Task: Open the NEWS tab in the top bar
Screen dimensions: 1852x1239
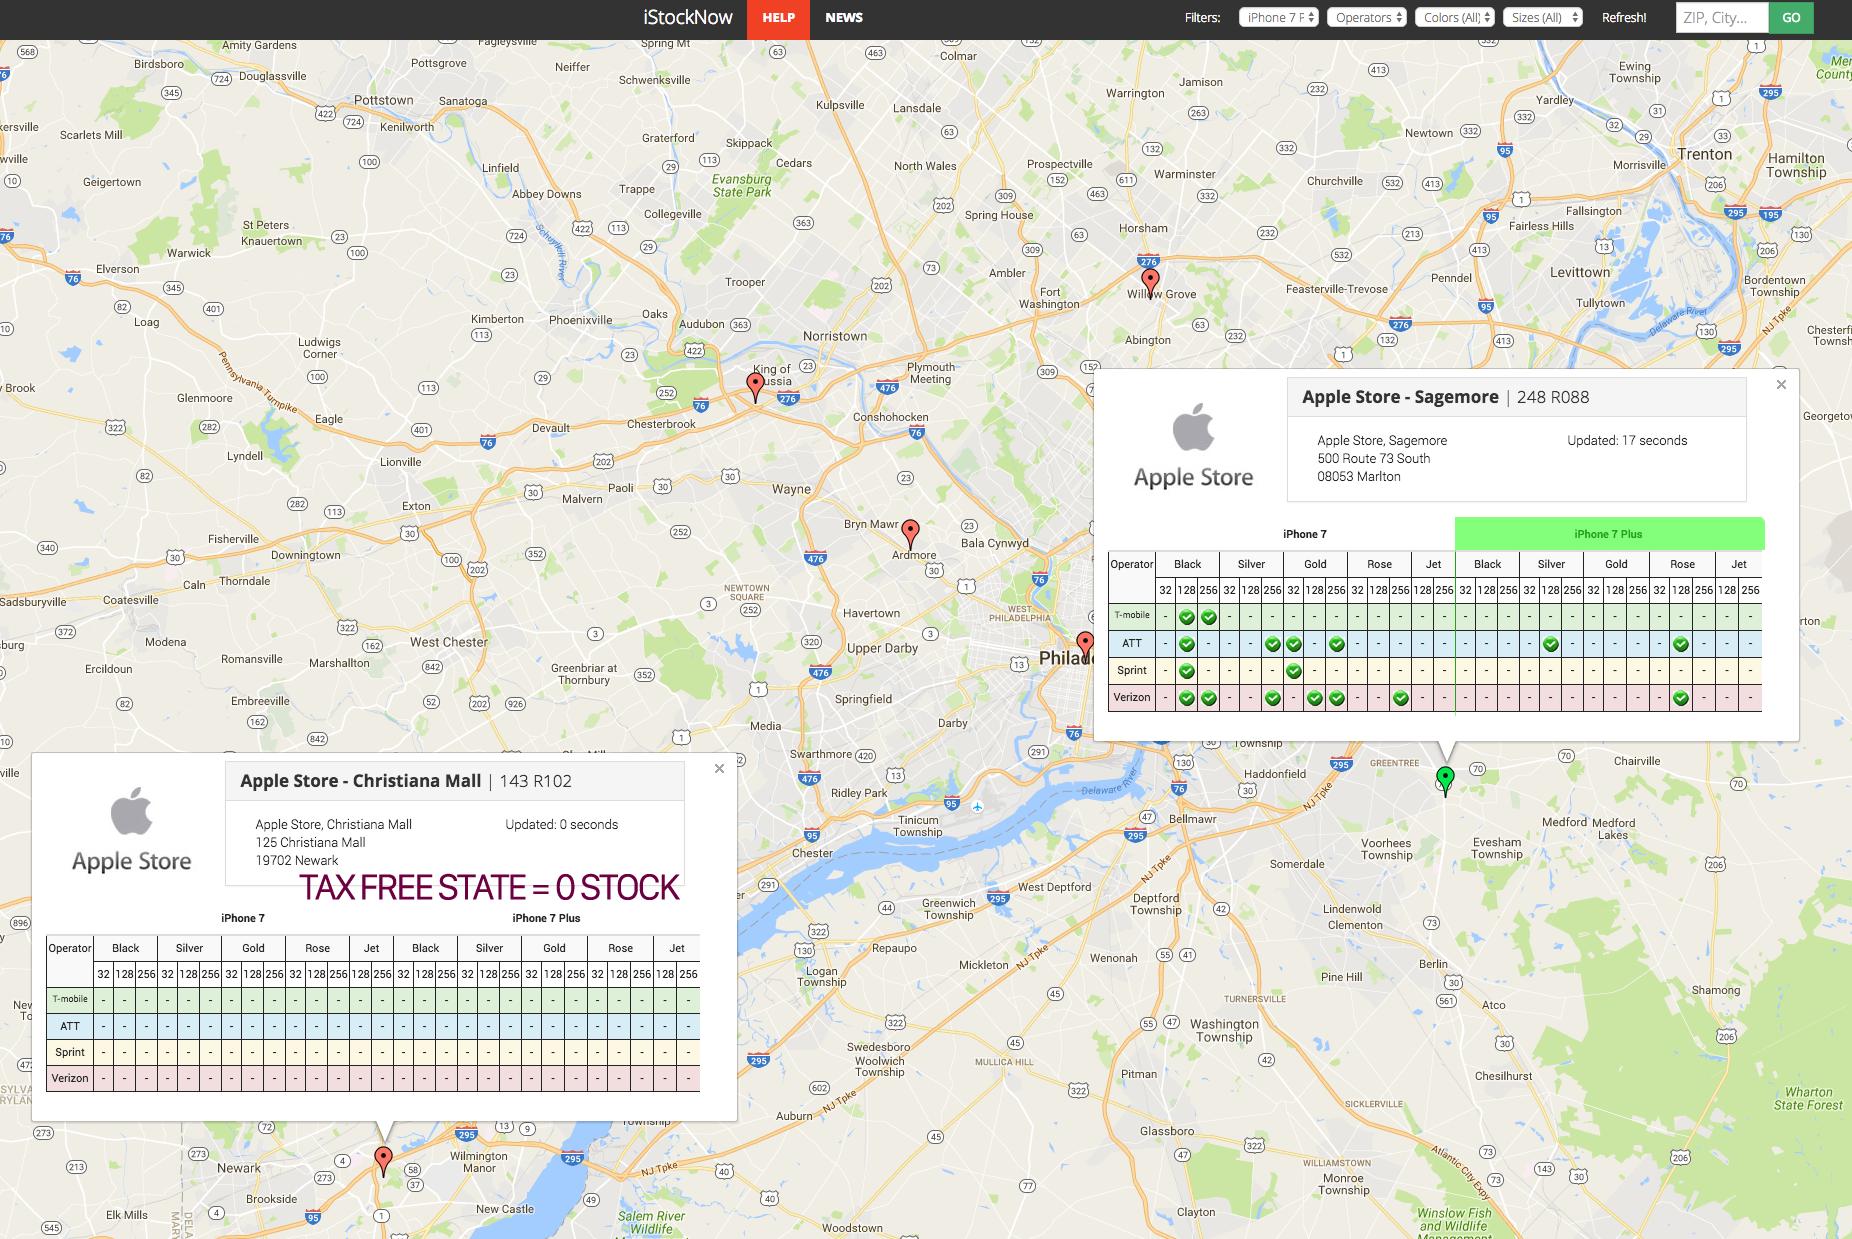Action: pos(844,18)
